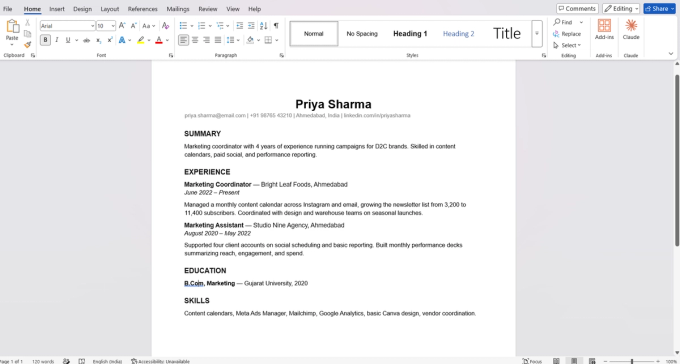Screen dimensions: 680x364
Task: Switch to Web Layout view icon
Action: pyautogui.click(x=592, y=361)
